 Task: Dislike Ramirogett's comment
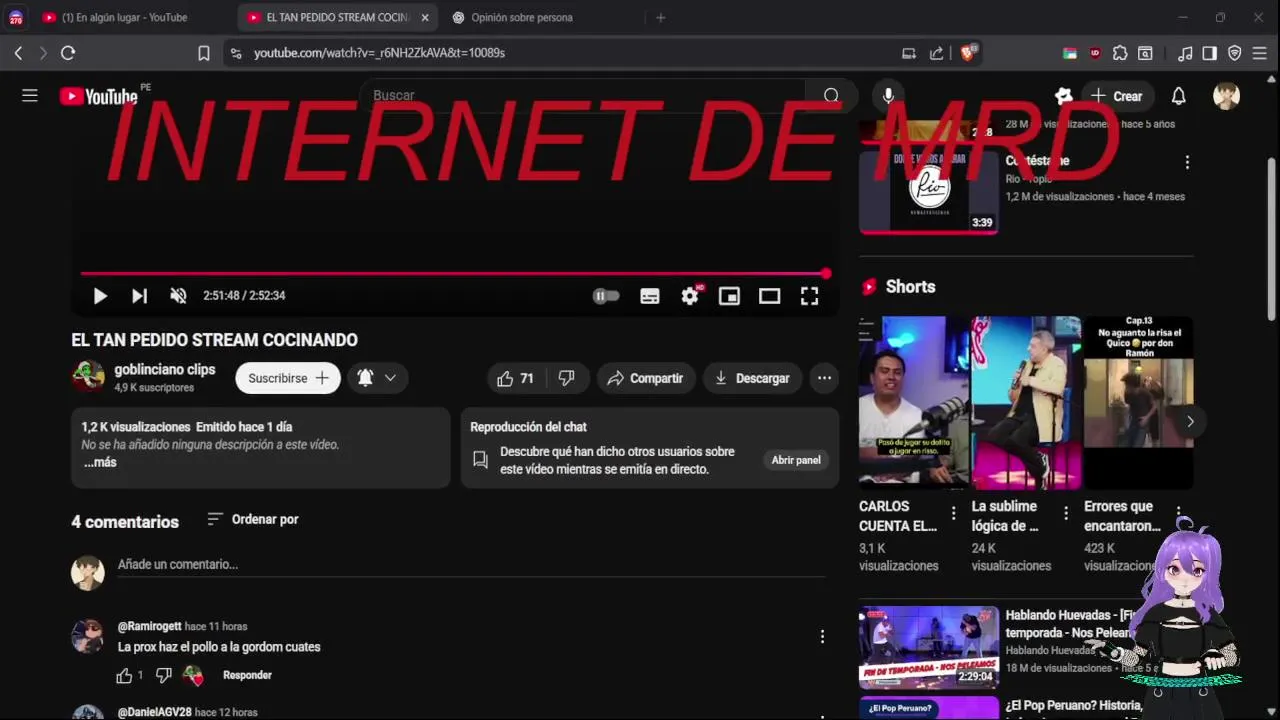[x=164, y=676]
